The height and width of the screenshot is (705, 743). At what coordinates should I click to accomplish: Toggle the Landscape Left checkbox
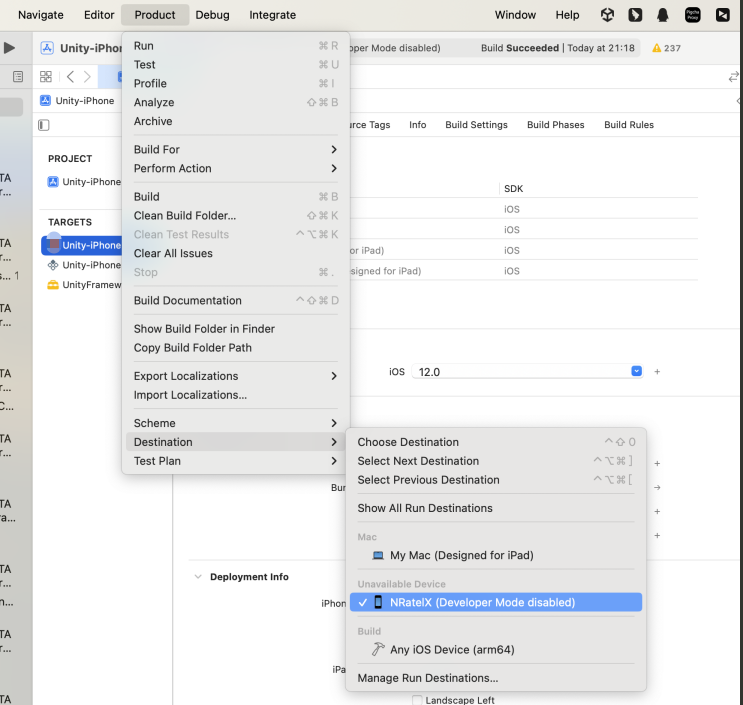(417, 700)
